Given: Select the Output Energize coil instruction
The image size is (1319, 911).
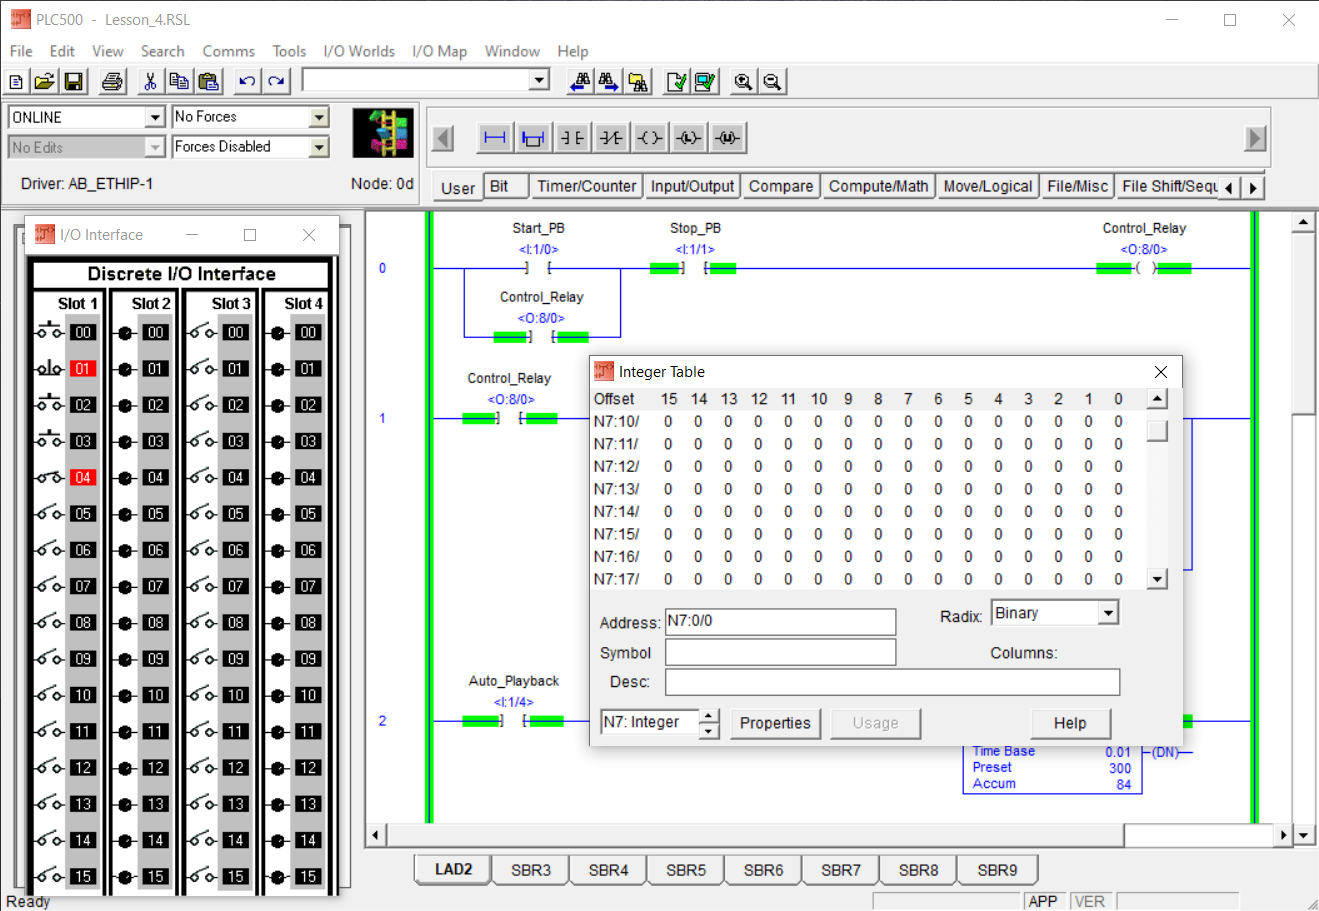Looking at the screenshot, I should point(650,138).
